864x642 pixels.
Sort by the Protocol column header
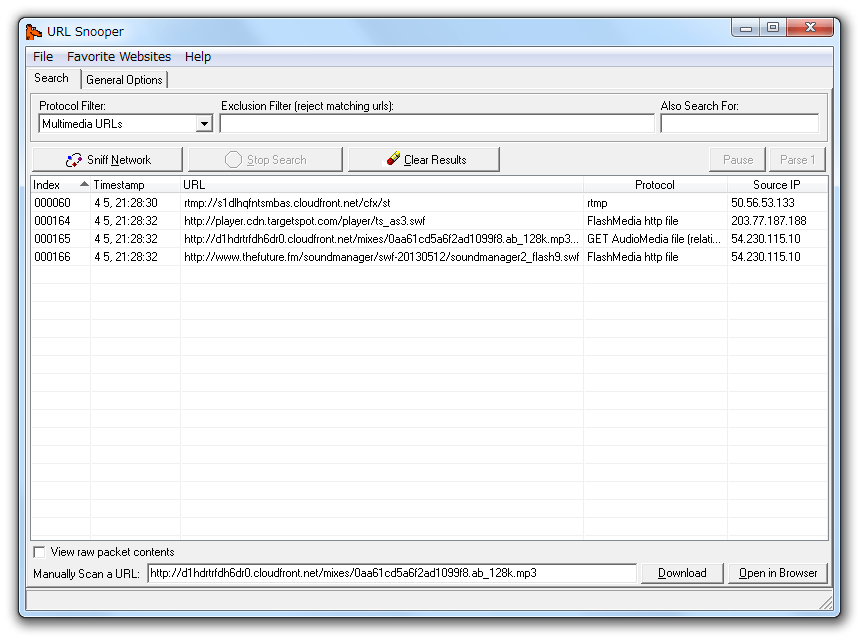pyautogui.click(x=655, y=185)
